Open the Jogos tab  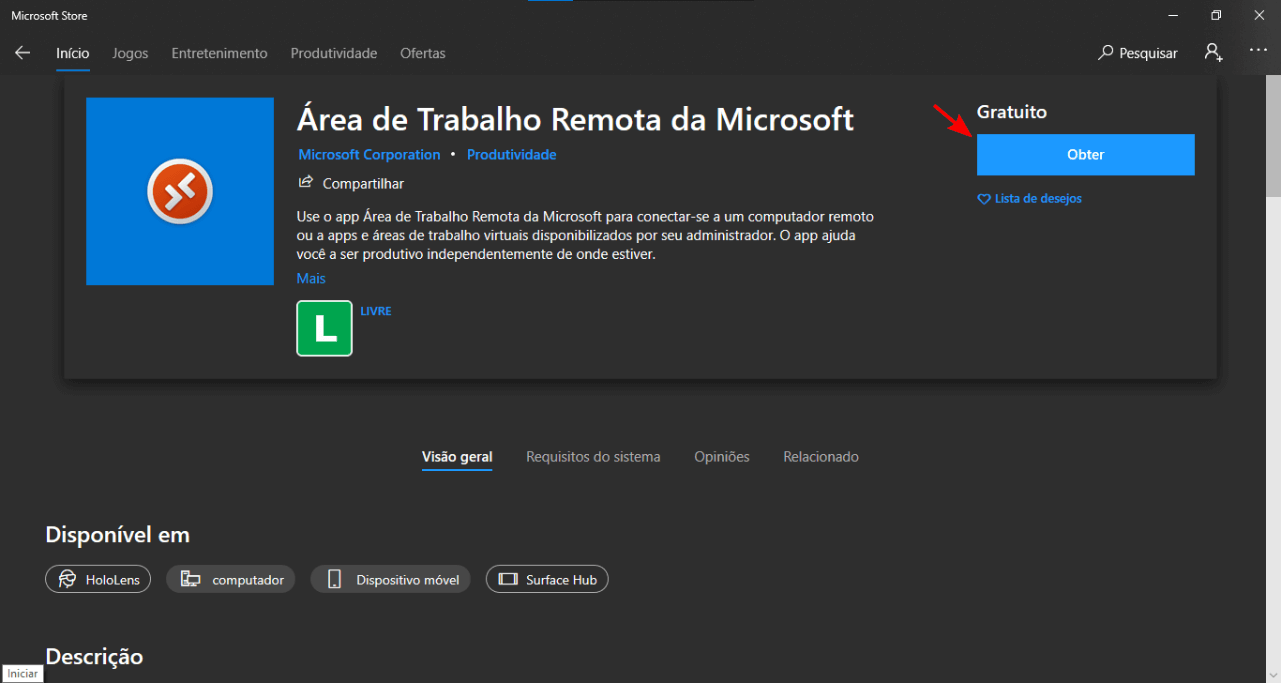tap(130, 53)
